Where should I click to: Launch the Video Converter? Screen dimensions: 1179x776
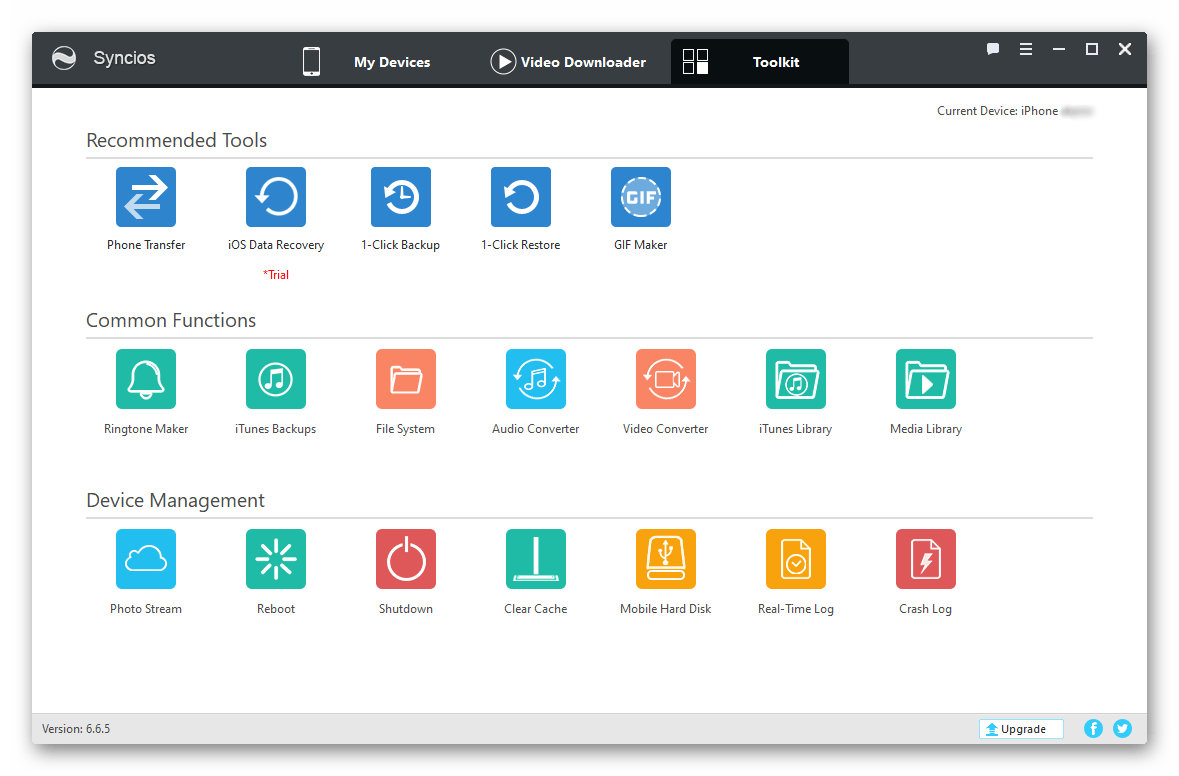click(666, 379)
